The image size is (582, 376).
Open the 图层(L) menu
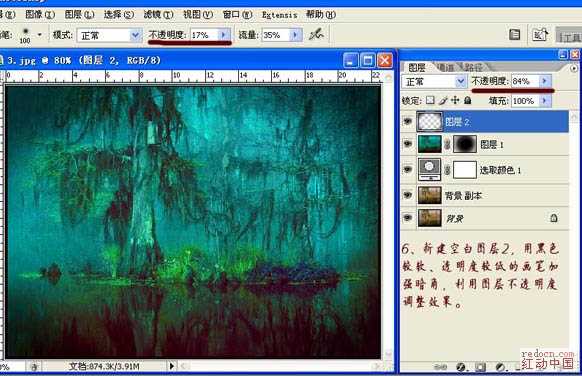tap(79, 14)
